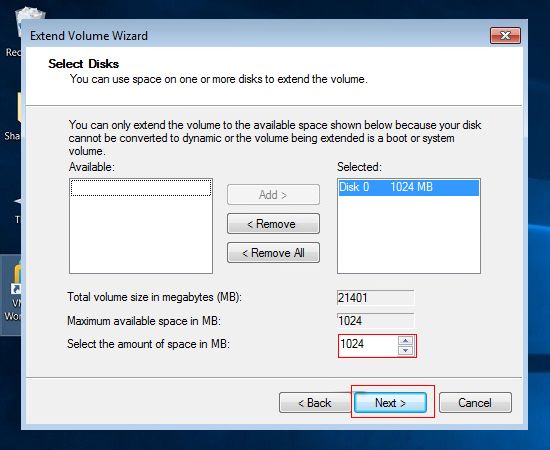The height and width of the screenshot is (450, 550).
Task: Close the Extend Volume Wizard window
Action: pyautogui.click(x=505, y=35)
